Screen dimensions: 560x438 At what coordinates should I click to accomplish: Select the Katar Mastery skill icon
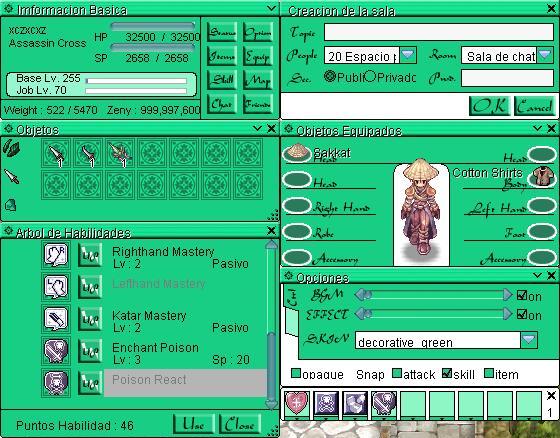click(56, 318)
